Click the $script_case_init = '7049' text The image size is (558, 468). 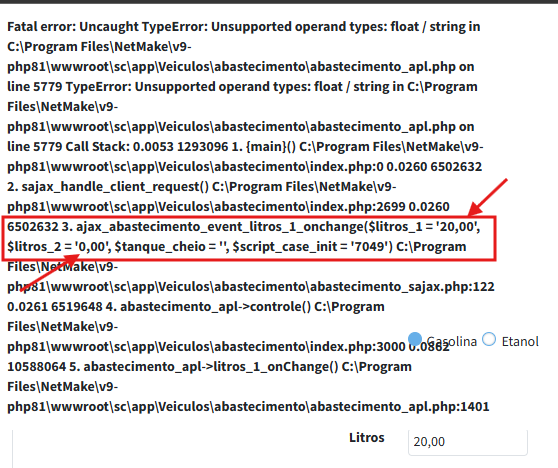[x=312, y=247]
